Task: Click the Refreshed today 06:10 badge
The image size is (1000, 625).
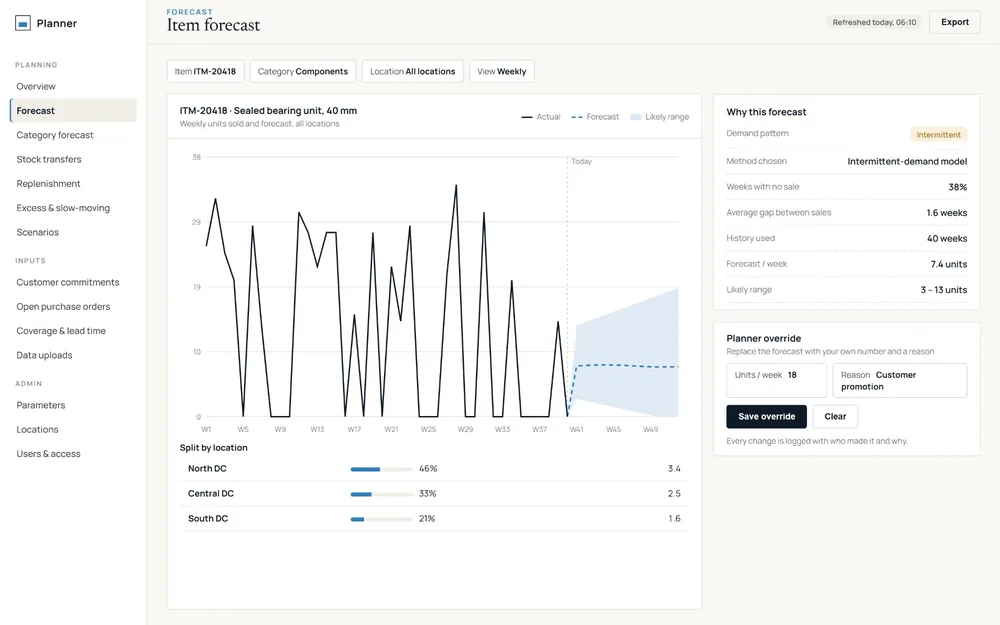Action: point(874,22)
